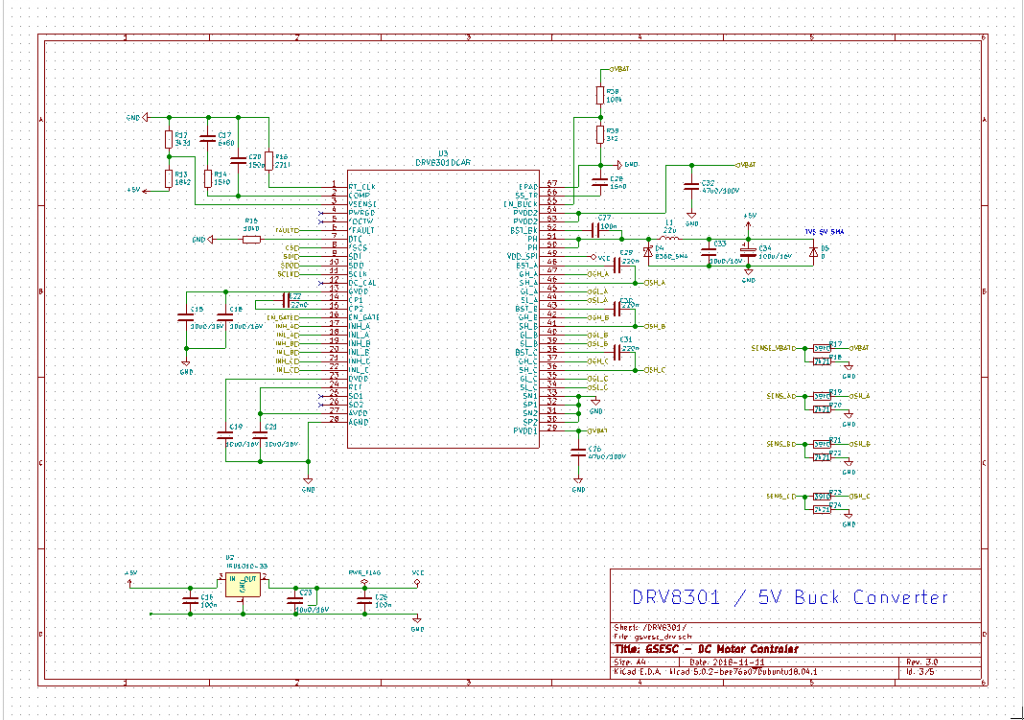1024x720 pixels.
Task: Select the 'Rev: 3.0' title block field
Action: [x=923, y=662]
